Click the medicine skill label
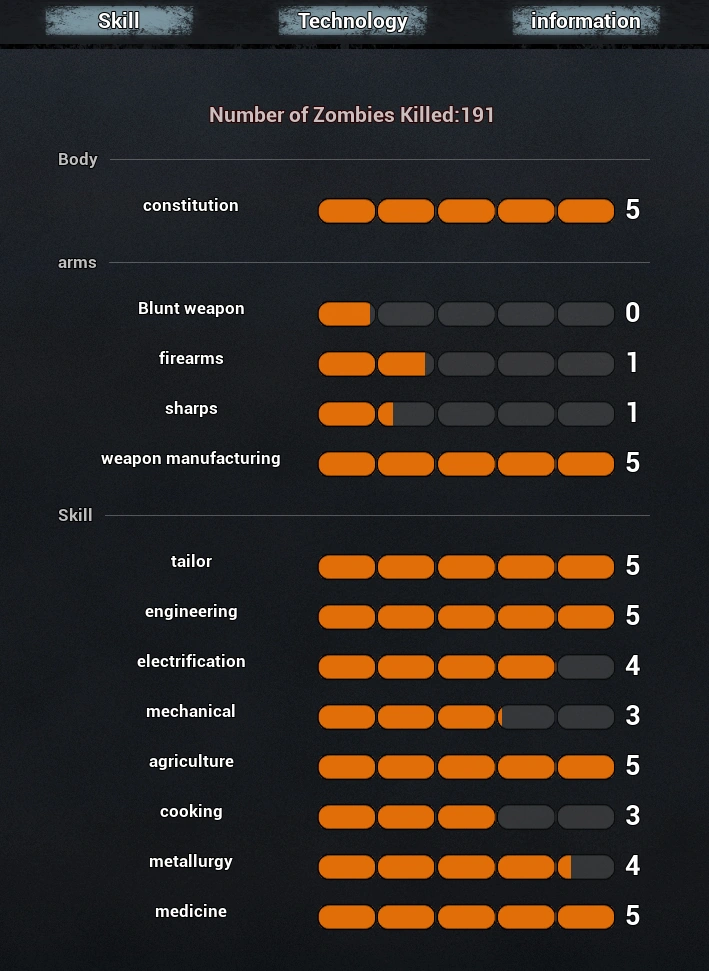 (x=191, y=912)
